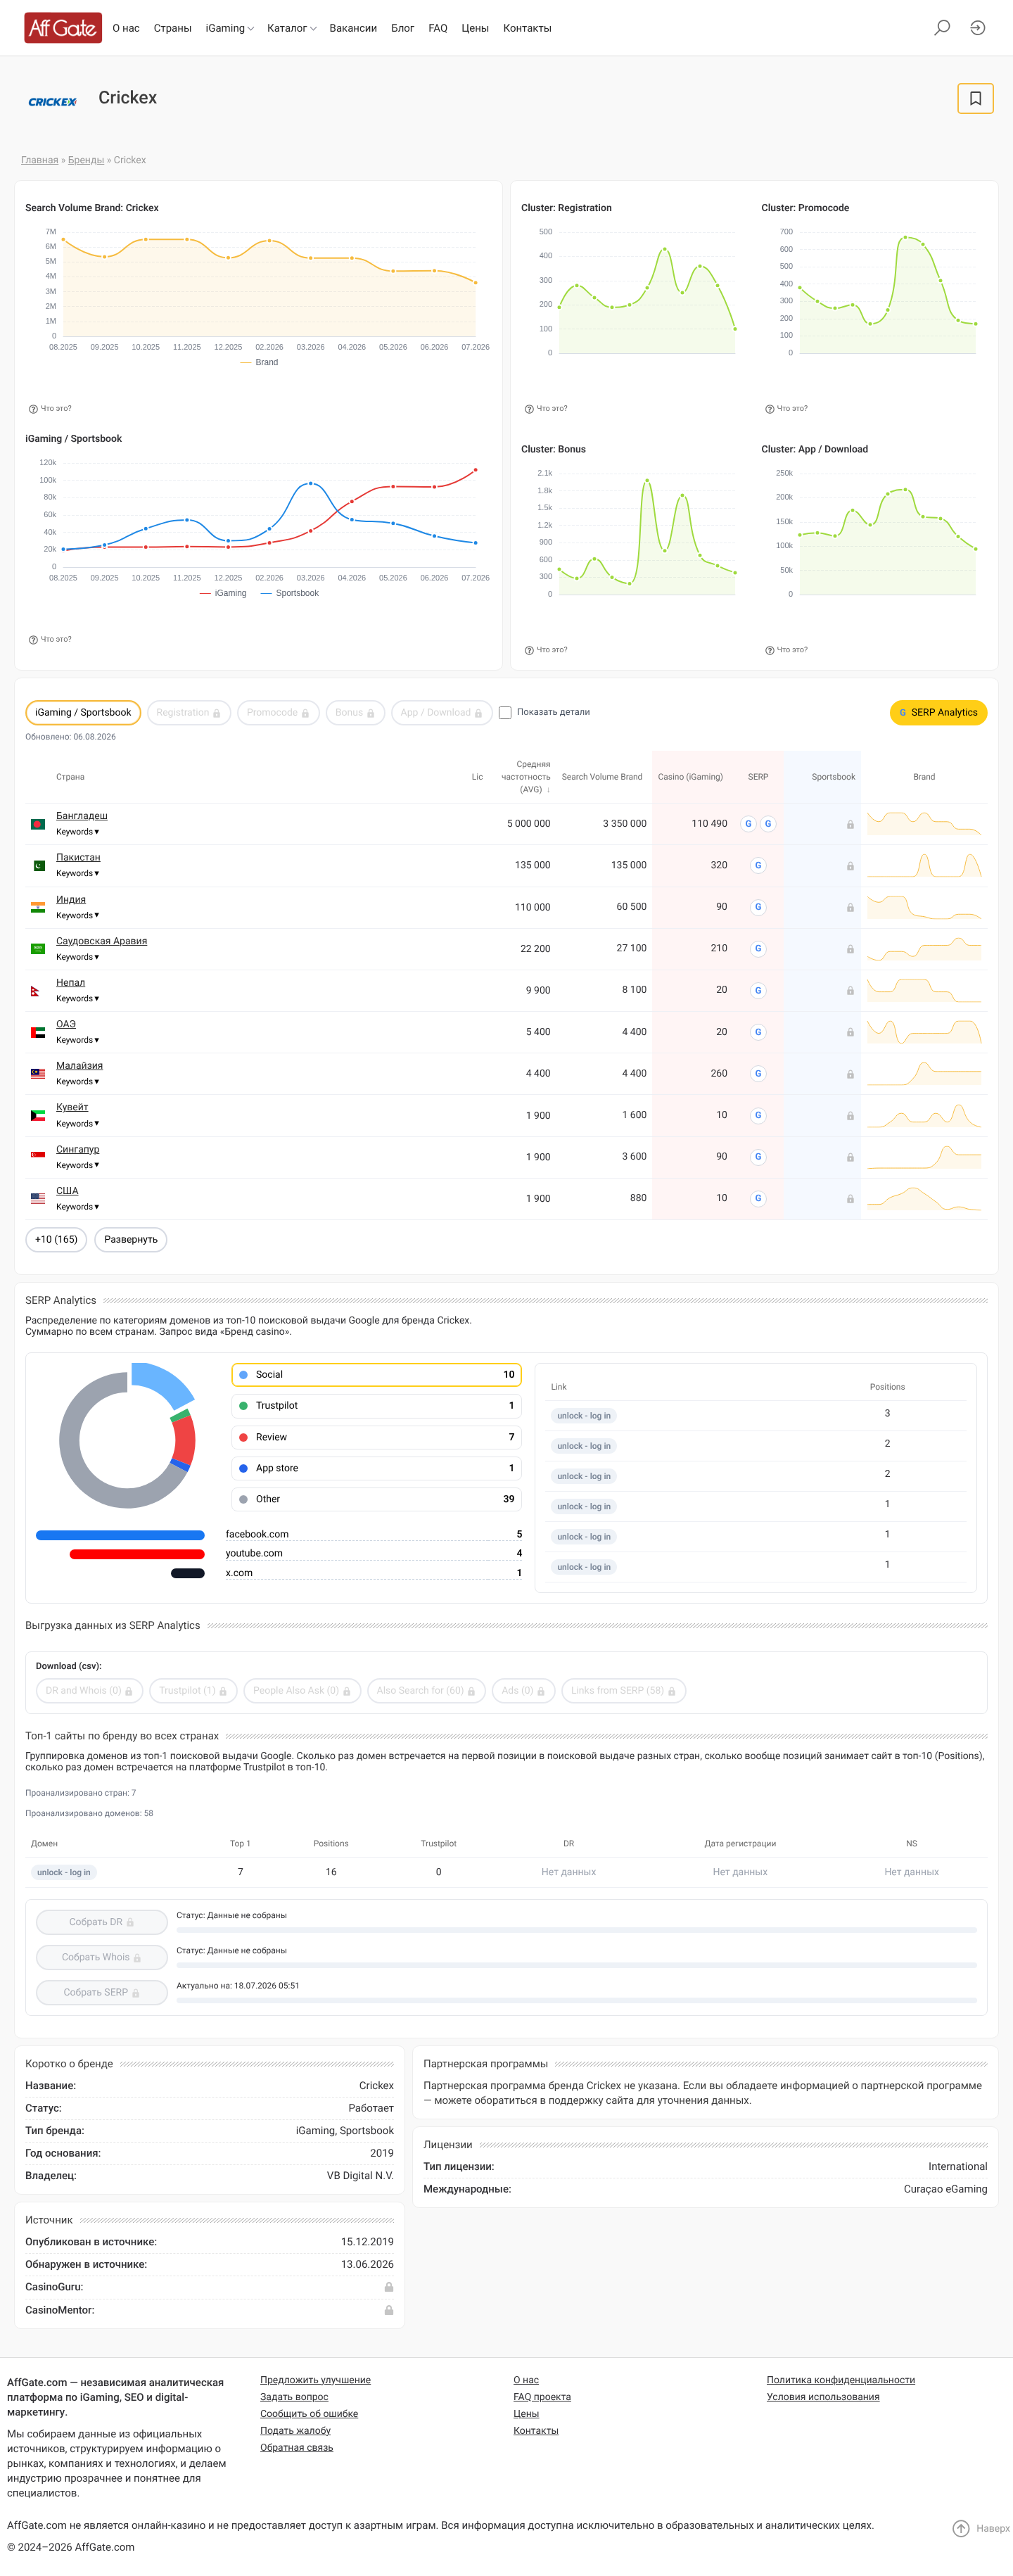Screen dimensions: 1013x2576
Task: Expand Keywords under Индия
Action: [77, 916]
